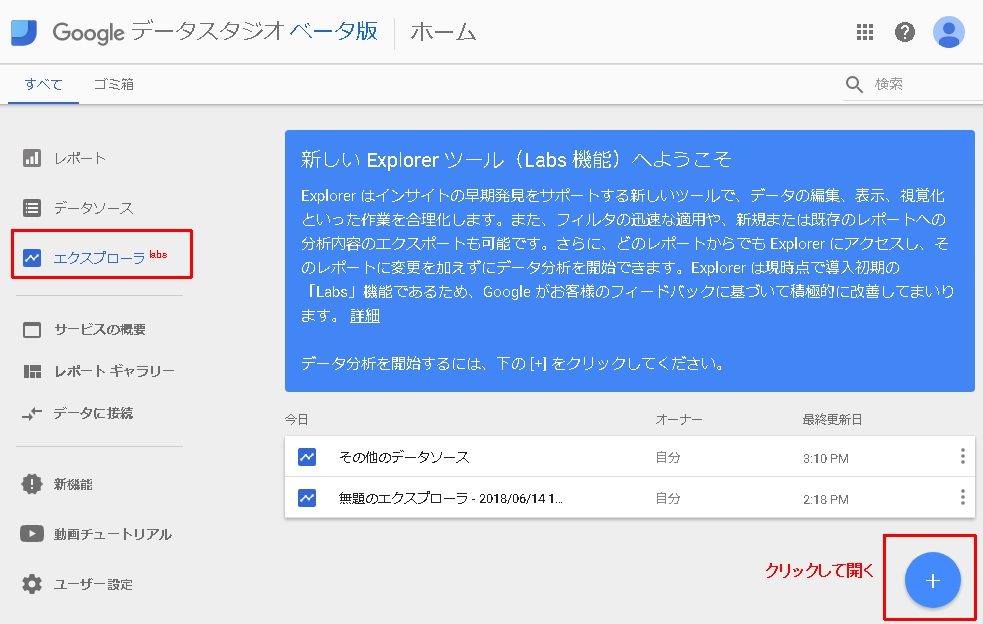Click the ホーム page title
Image resolution: width=983 pixels, height=624 pixels.
coord(443,32)
